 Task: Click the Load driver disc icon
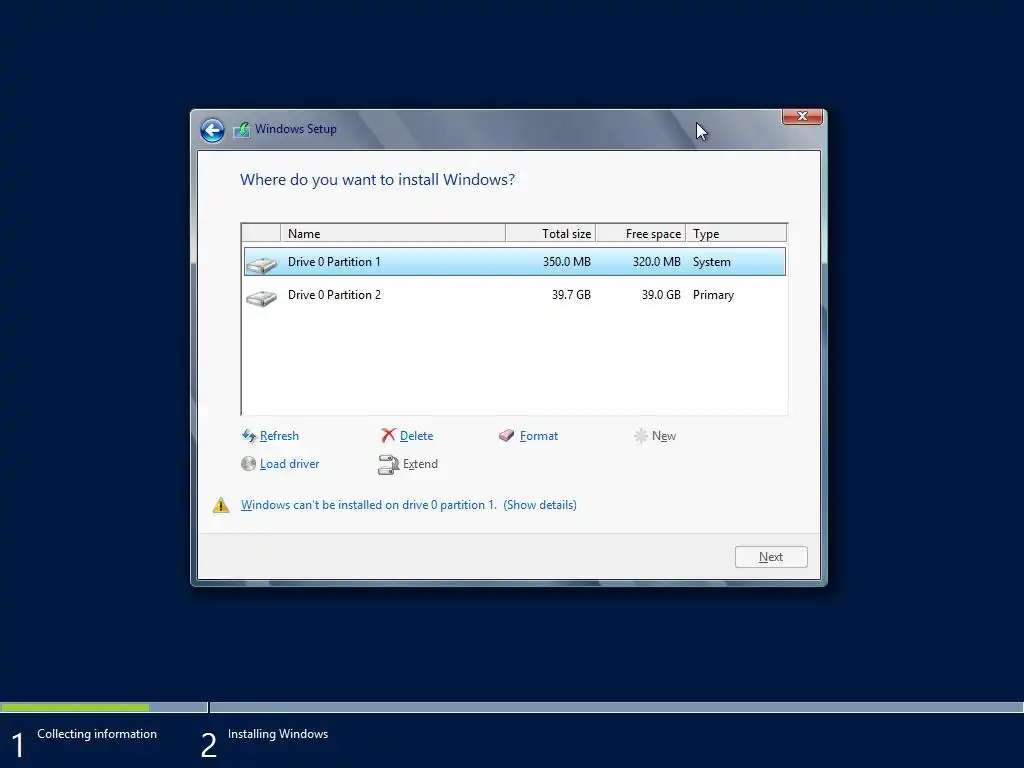(x=248, y=464)
